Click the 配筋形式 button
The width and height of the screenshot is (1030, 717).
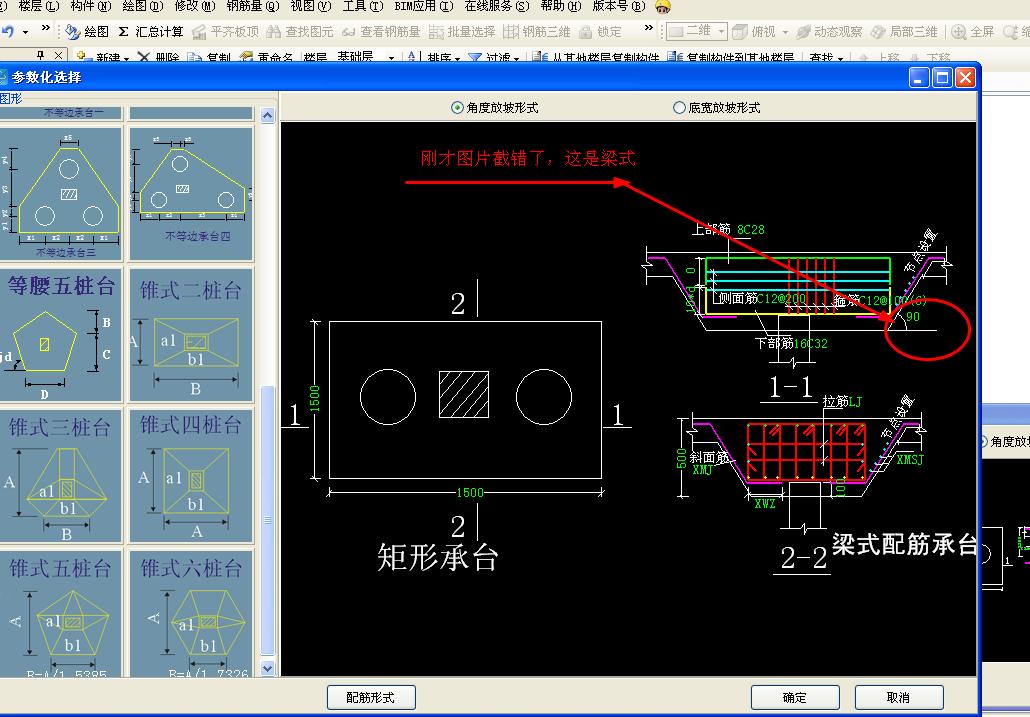[x=371, y=697]
